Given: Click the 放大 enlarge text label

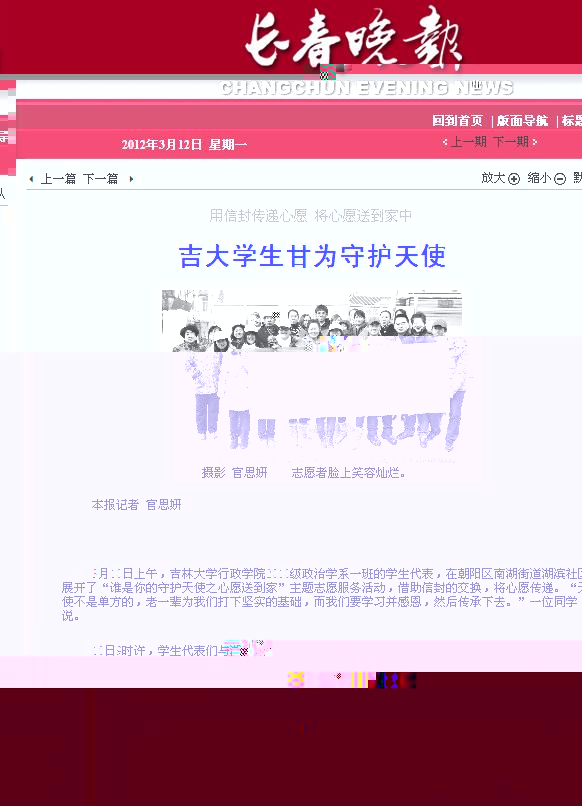Looking at the screenshot, I should 493,178.
